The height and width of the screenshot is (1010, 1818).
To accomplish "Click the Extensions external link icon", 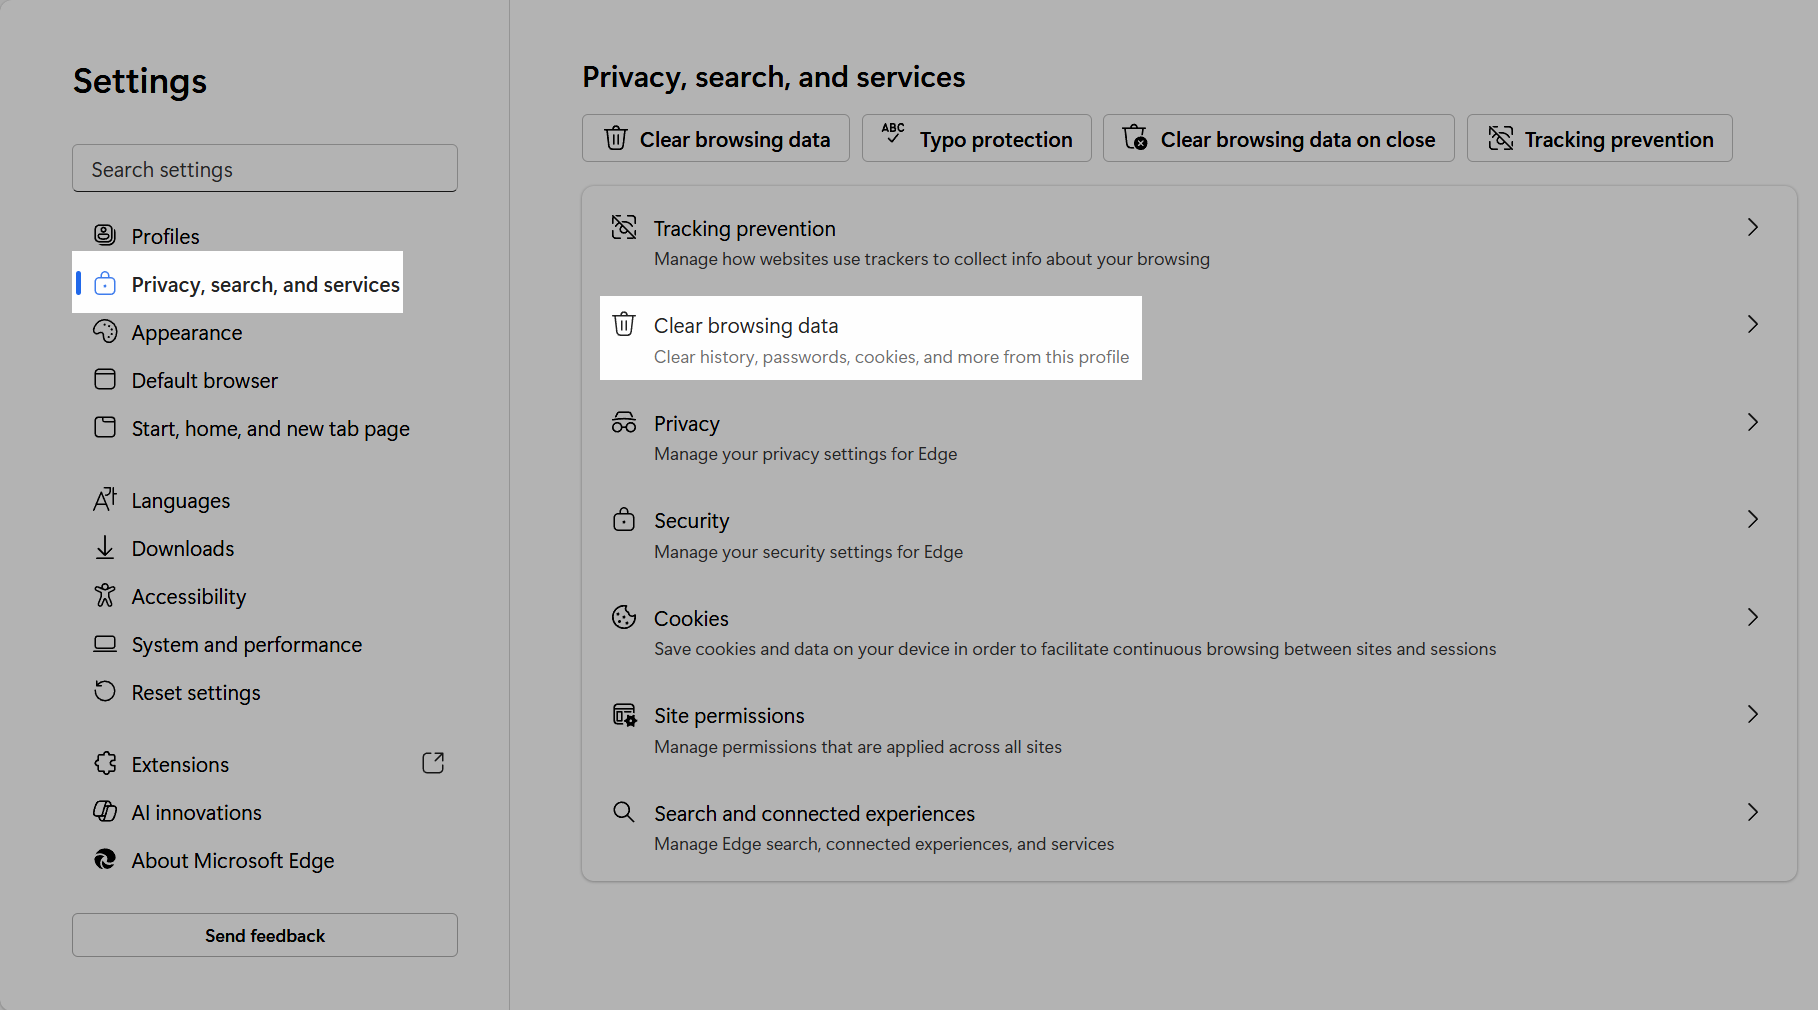I will tap(433, 763).
